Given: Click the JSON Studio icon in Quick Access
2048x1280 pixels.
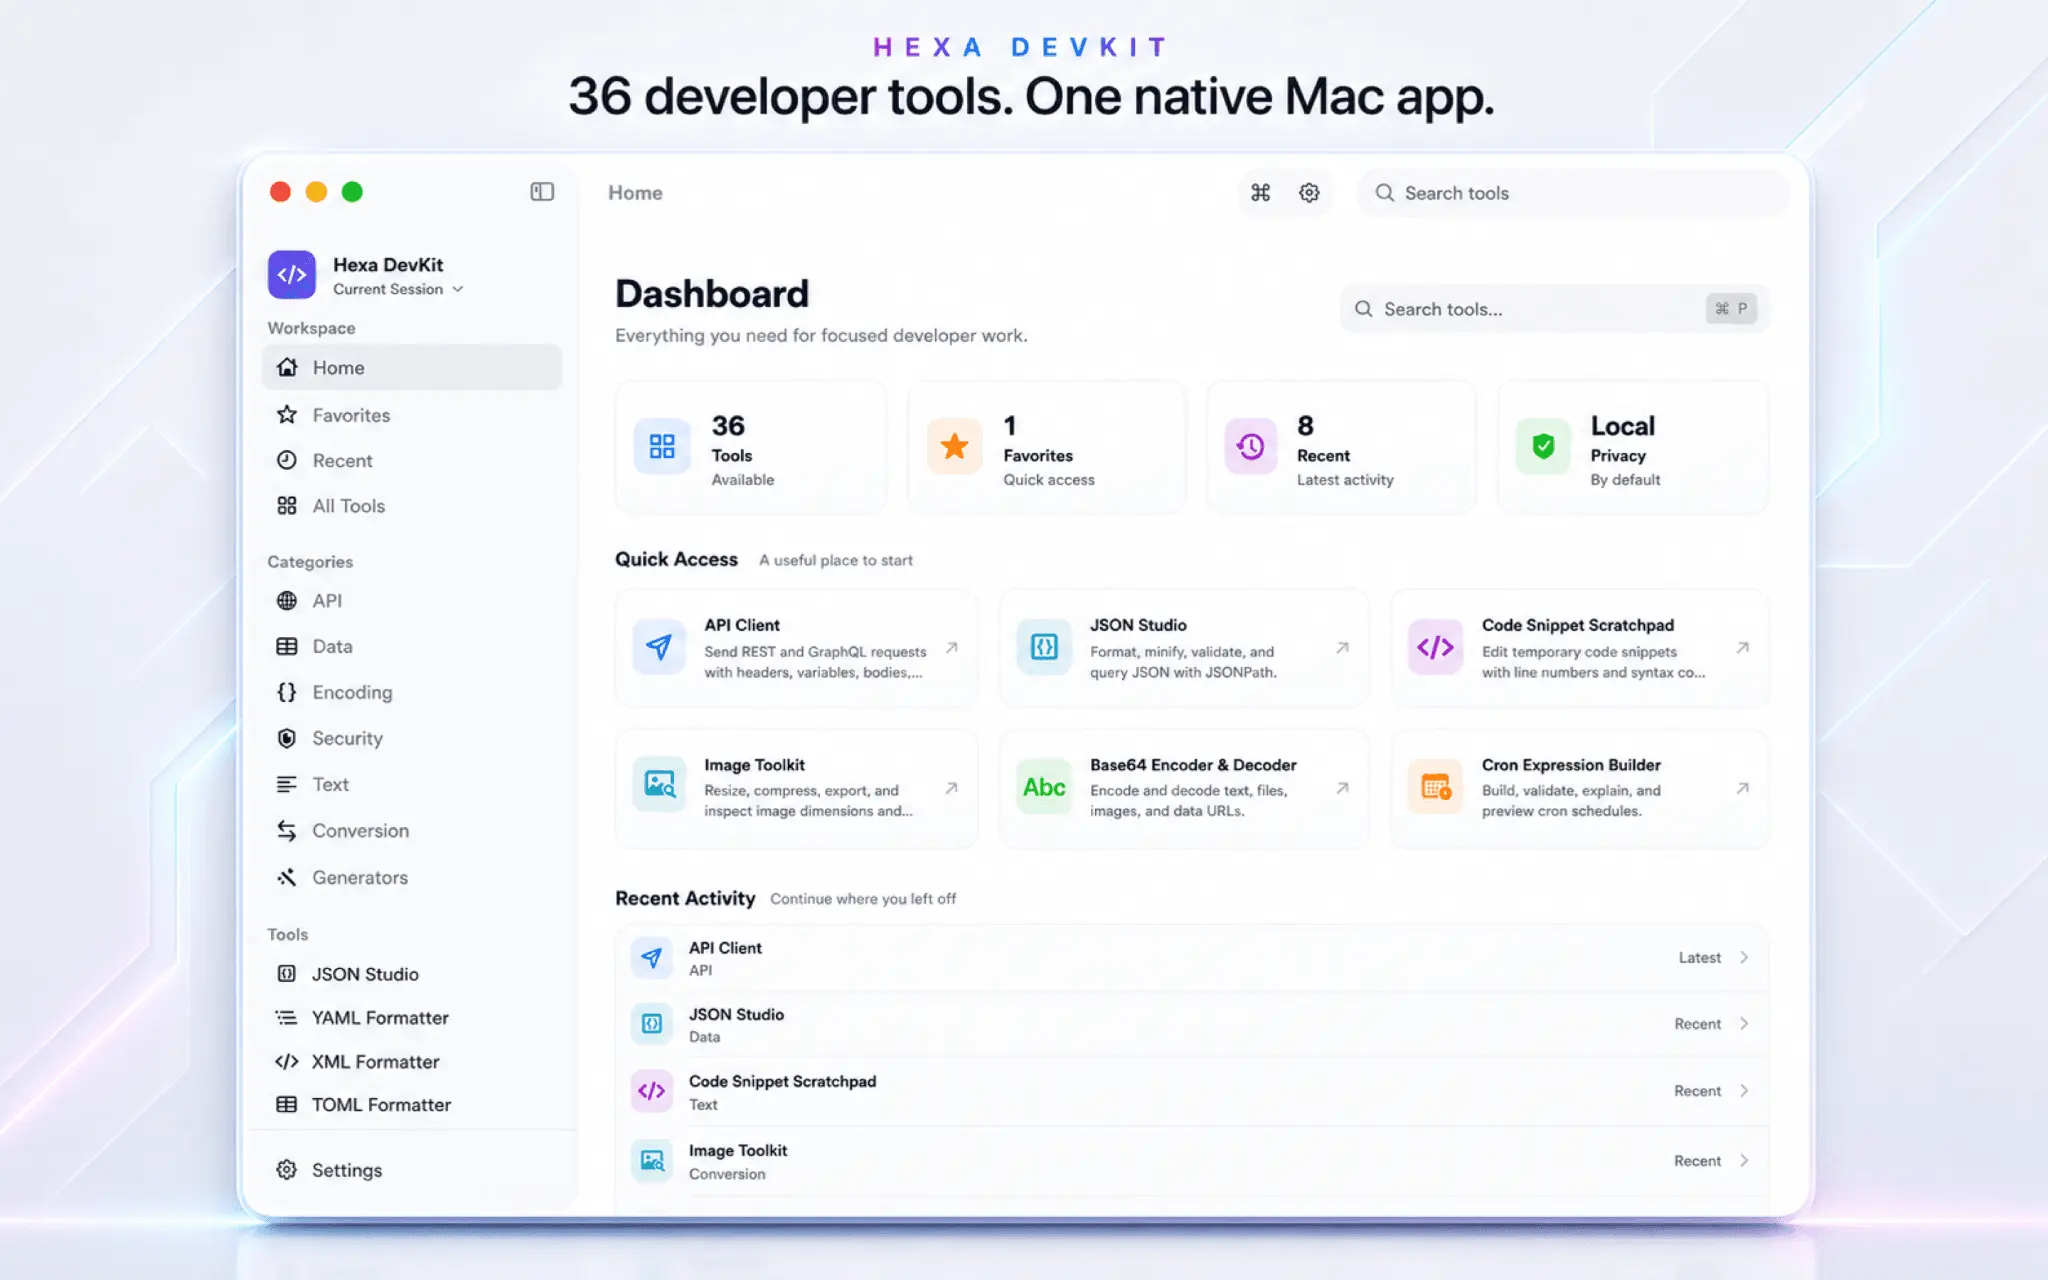Looking at the screenshot, I should (1044, 647).
